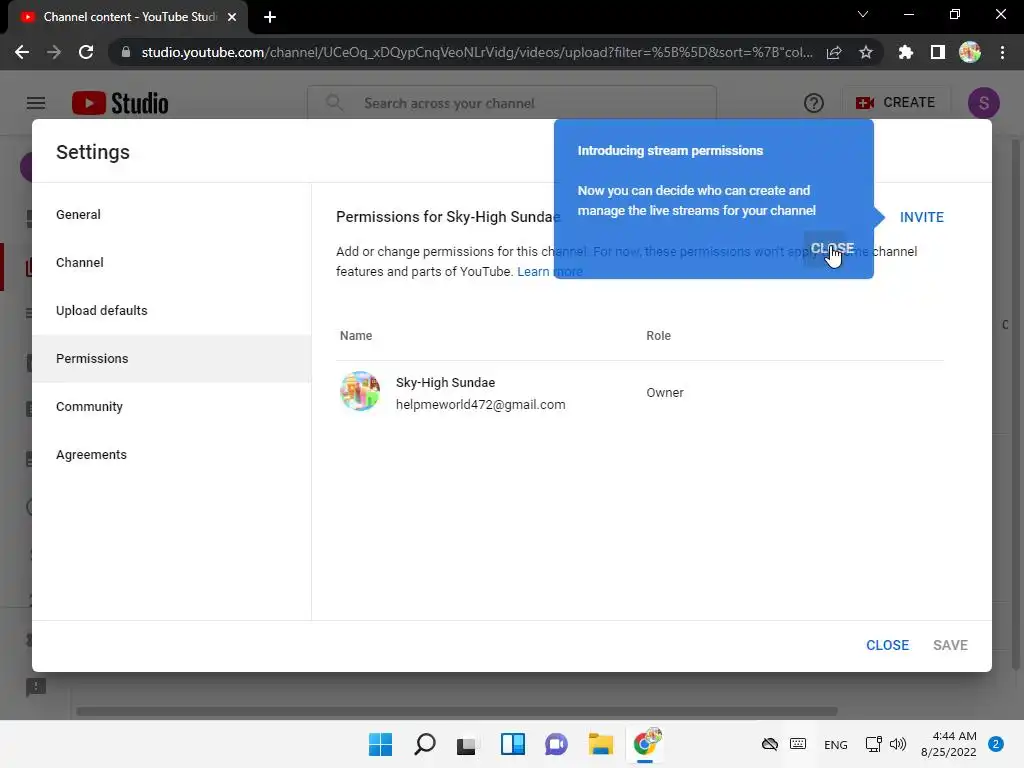Open the purple S account avatar
Image resolution: width=1024 pixels, height=768 pixels.
984,103
